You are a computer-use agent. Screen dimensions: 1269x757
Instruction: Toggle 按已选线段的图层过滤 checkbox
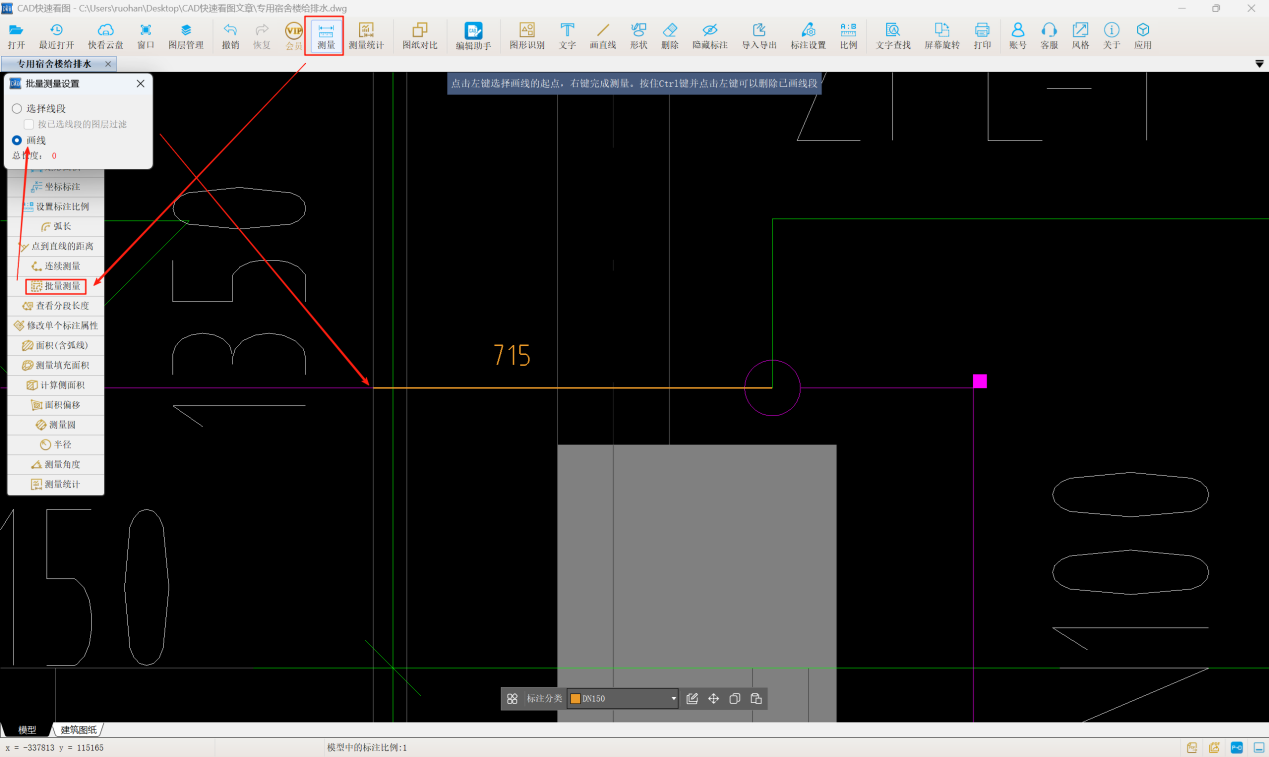(x=29, y=124)
